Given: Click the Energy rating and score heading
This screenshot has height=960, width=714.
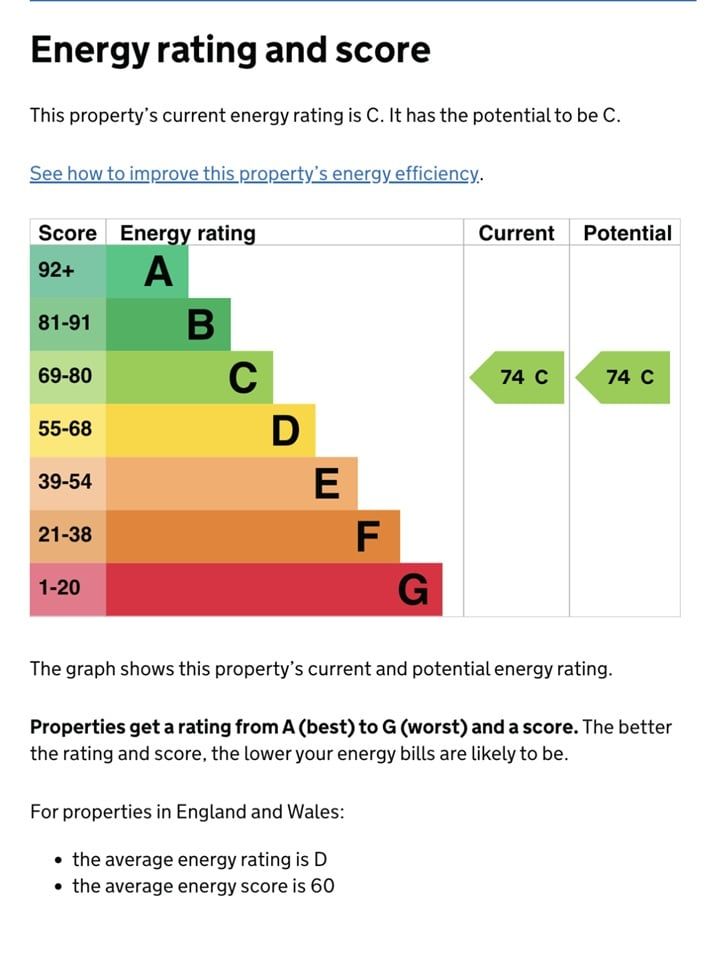Looking at the screenshot, I should point(230,50).
